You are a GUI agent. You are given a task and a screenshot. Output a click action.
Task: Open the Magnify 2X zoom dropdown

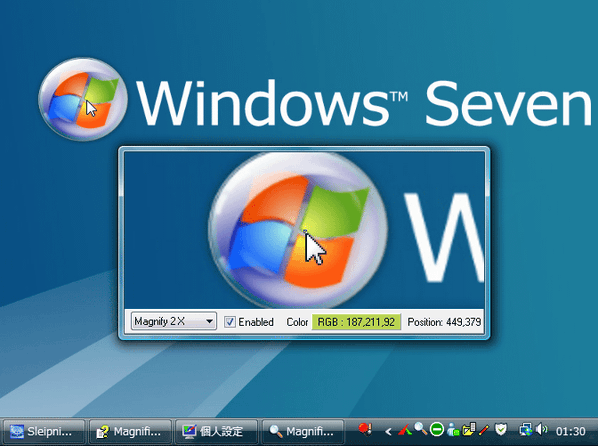coord(174,321)
